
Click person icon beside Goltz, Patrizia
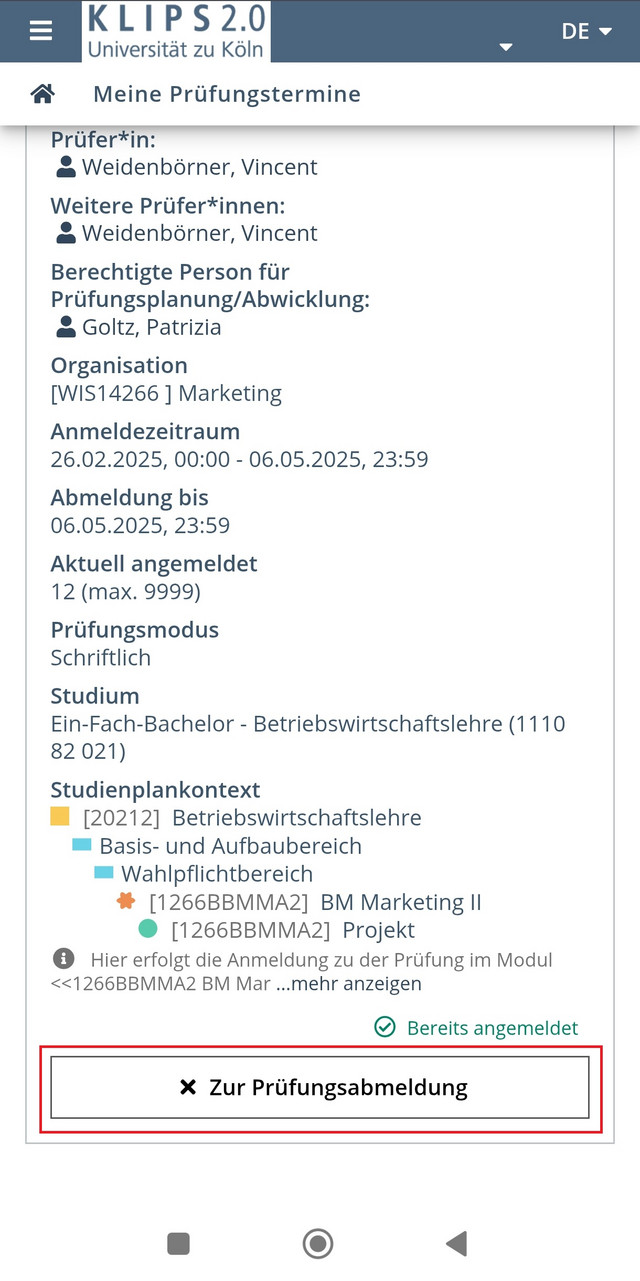66,327
